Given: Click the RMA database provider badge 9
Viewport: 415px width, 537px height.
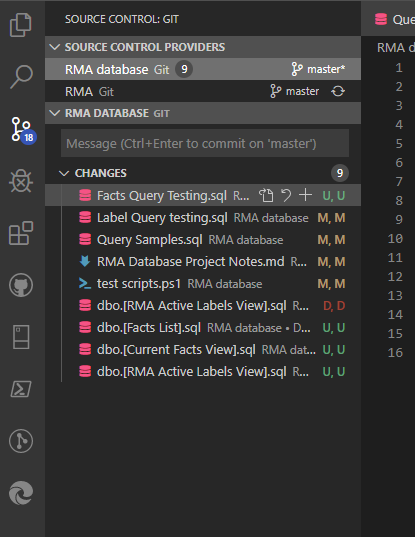Looking at the screenshot, I should tap(184, 69).
